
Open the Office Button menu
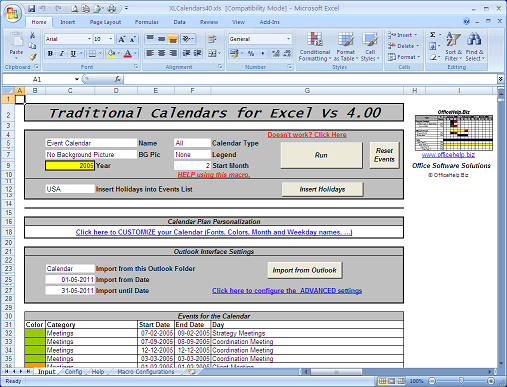coord(13,13)
